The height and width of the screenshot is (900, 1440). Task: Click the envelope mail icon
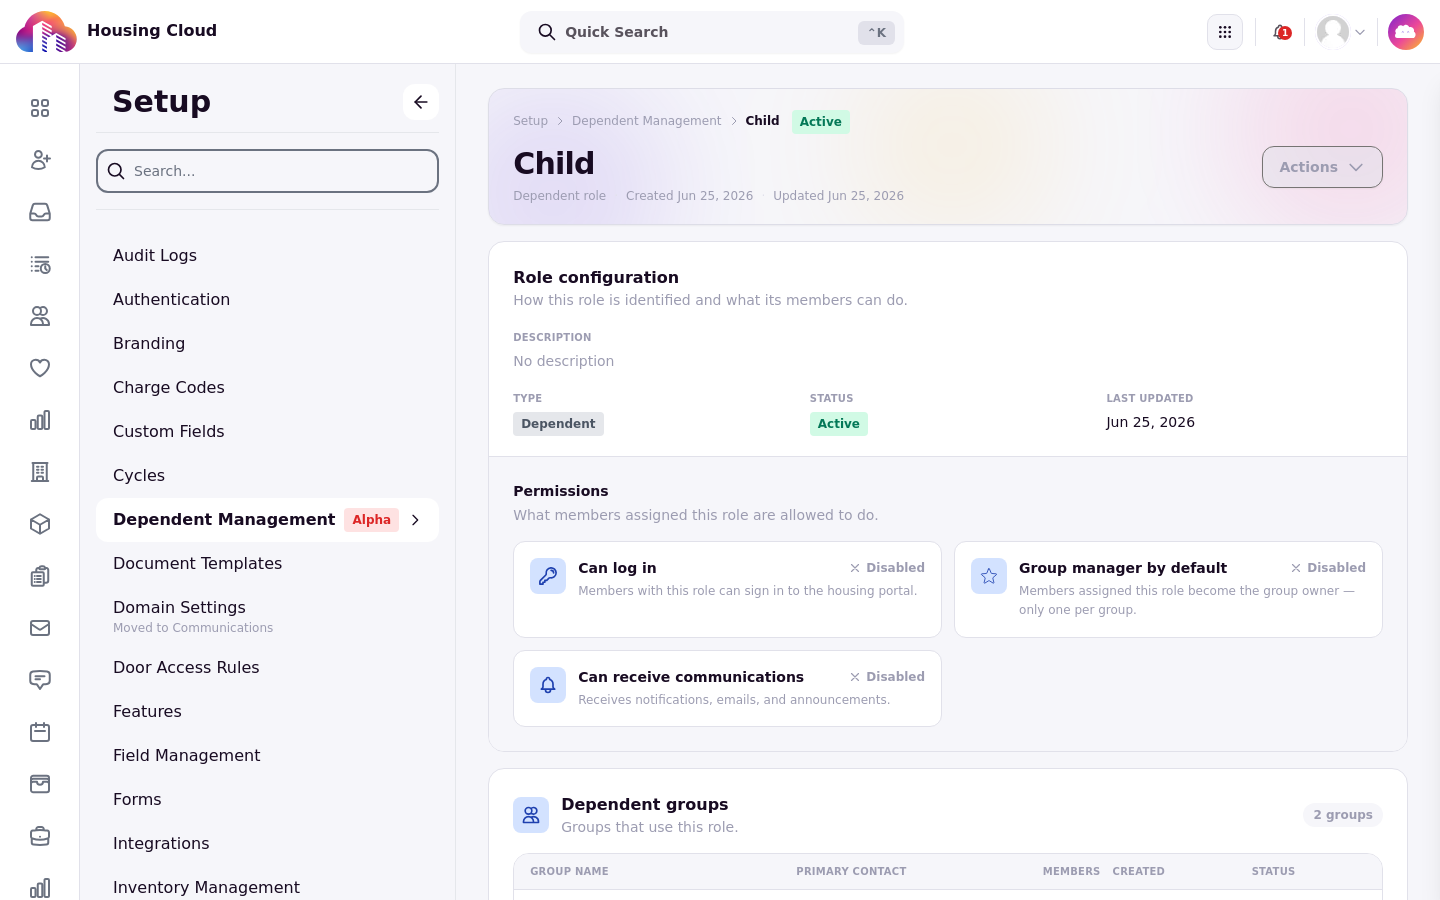pyautogui.click(x=40, y=628)
